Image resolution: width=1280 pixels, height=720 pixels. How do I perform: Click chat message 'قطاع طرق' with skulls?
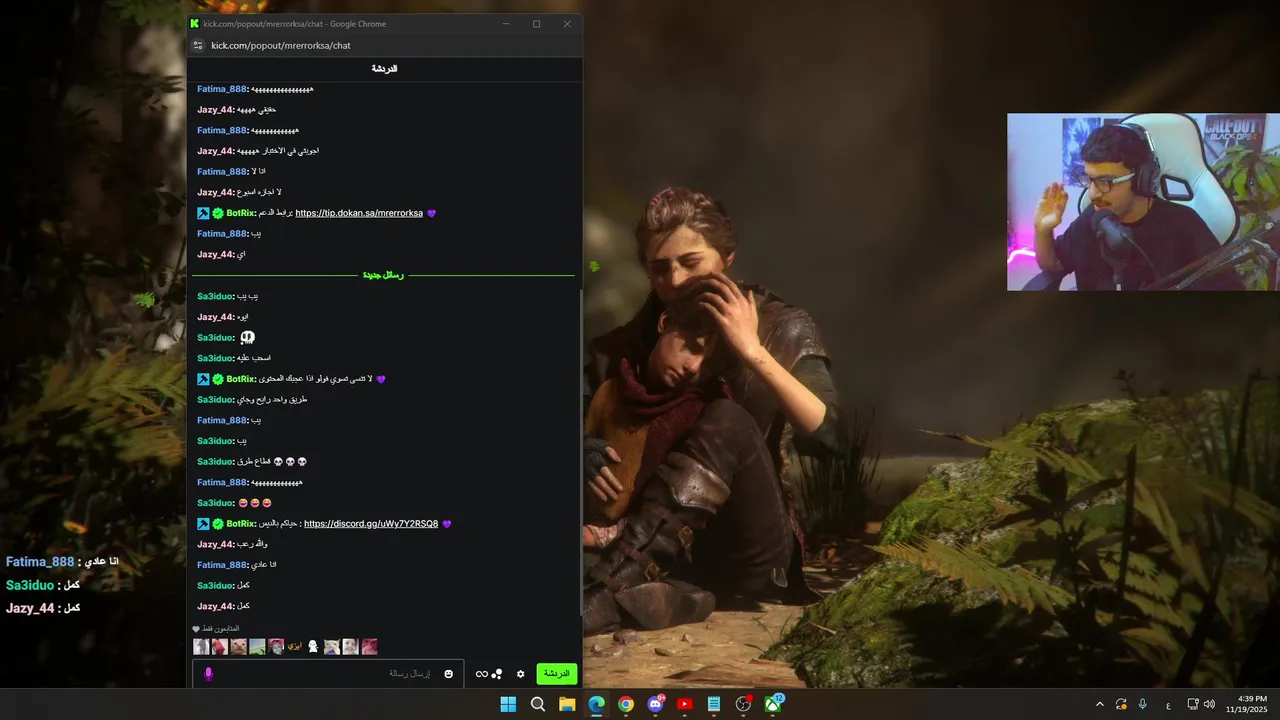click(x=272, y=462)
